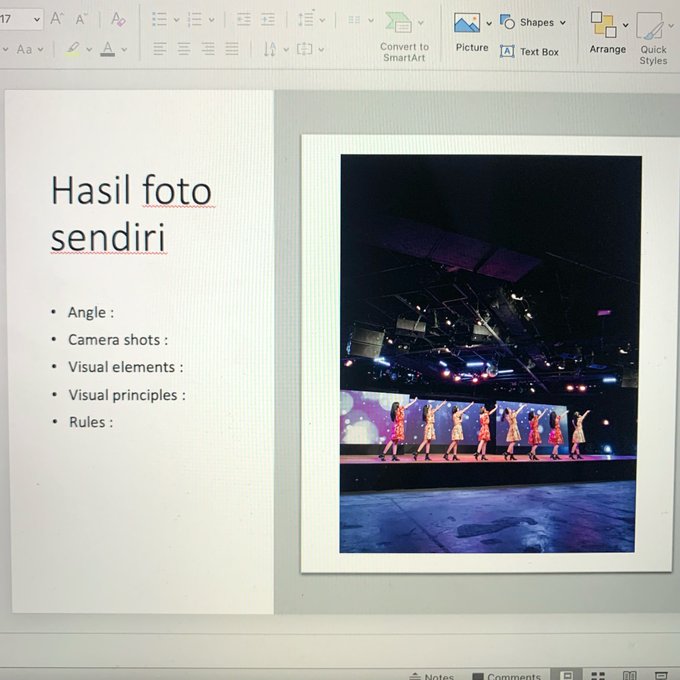Click the slide title 'Hasil foto sendiri'
The width and height of the screenshot is (680, 680).
click(x=131, y=213)
